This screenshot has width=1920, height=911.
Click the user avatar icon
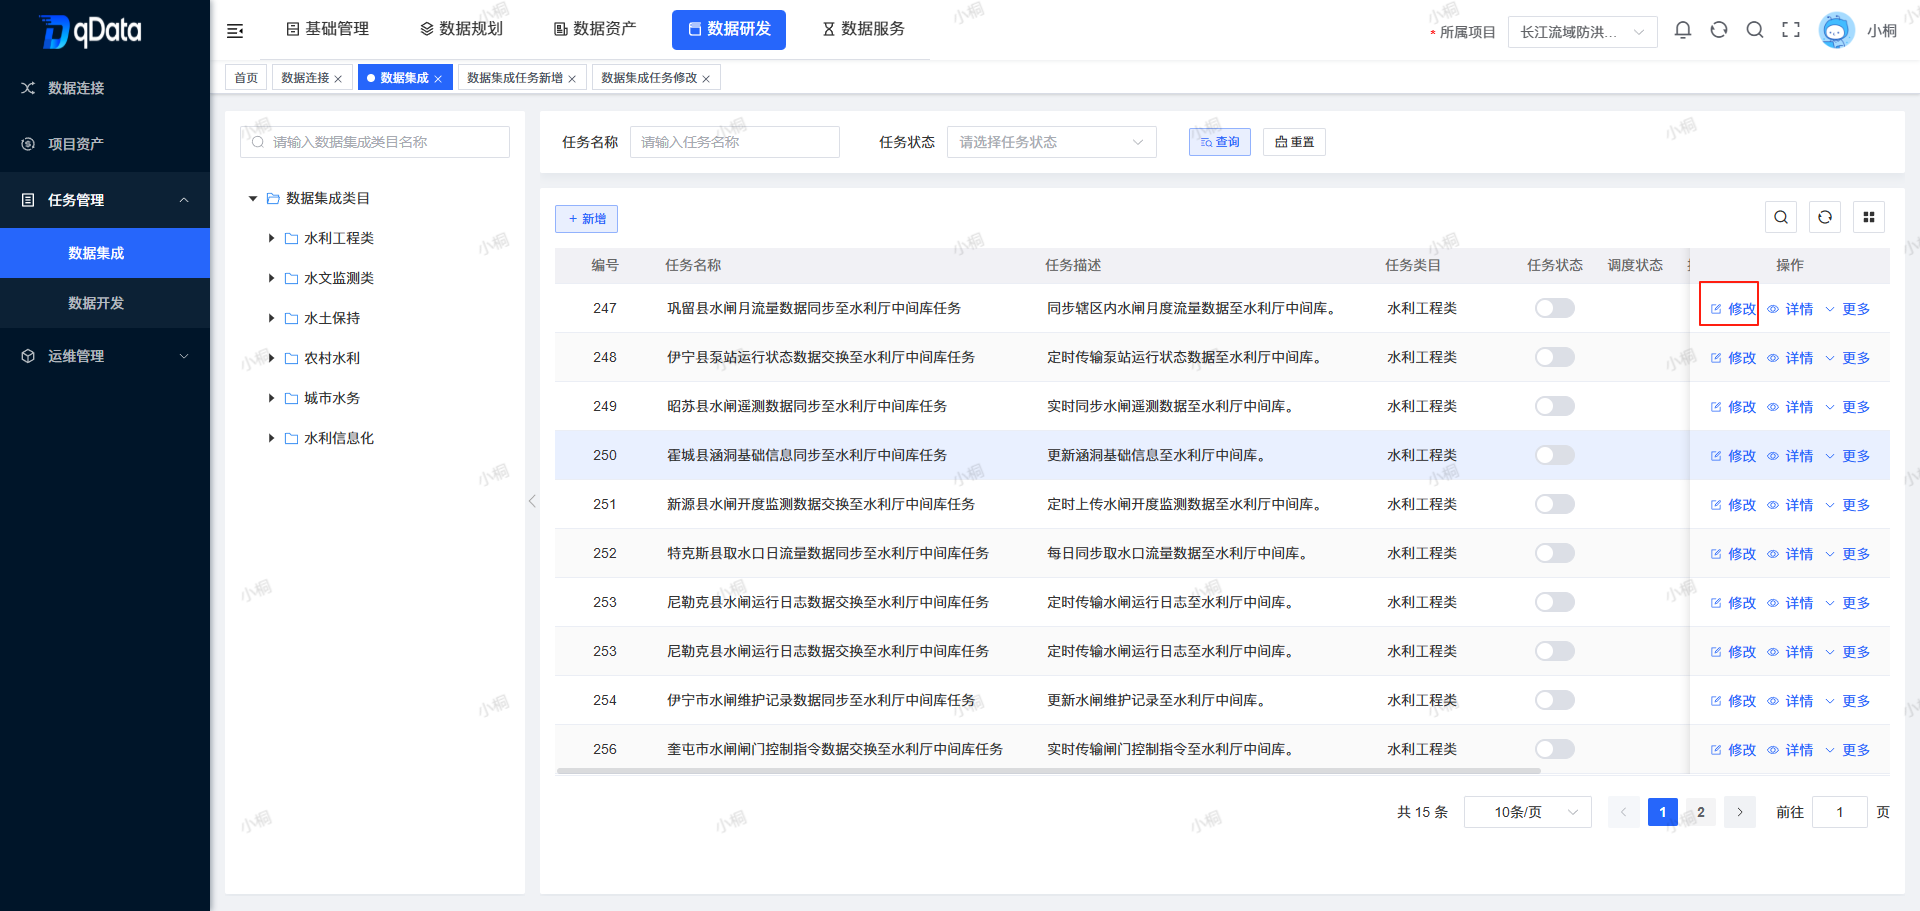coord(1836,30)
